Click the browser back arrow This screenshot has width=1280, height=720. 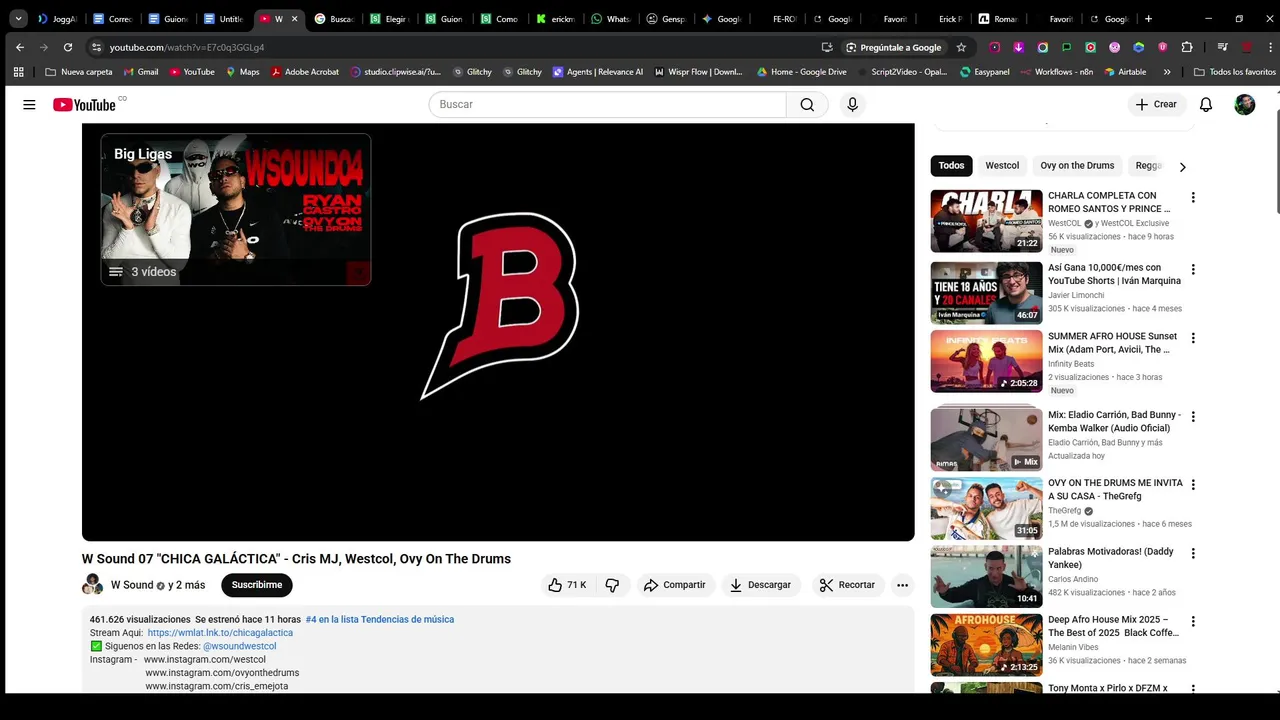(20, 47)
